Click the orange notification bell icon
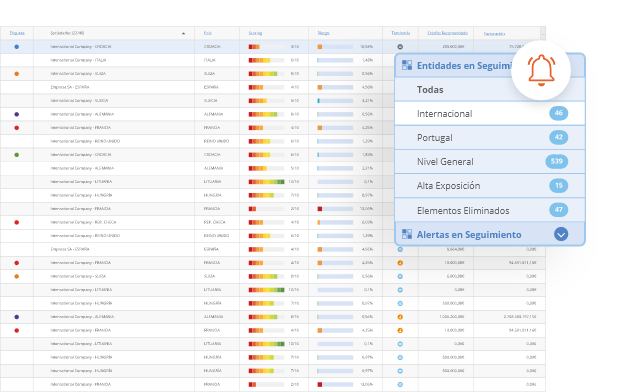The height and width of the screenshot is (392, 624). coord(541,70)
